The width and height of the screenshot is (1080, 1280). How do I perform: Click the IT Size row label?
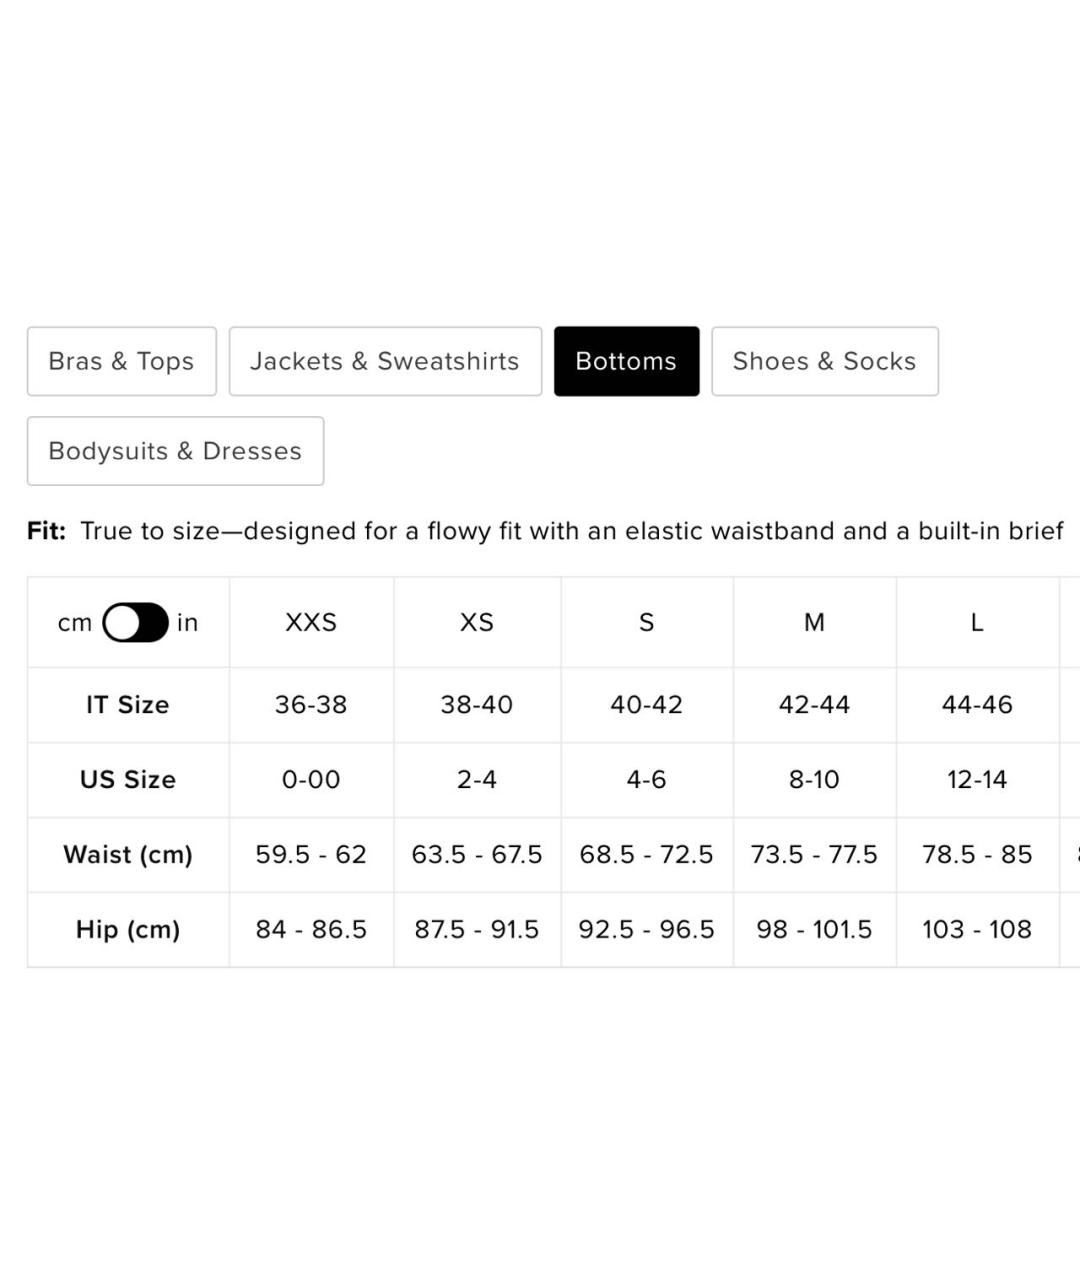click(127, 705)
